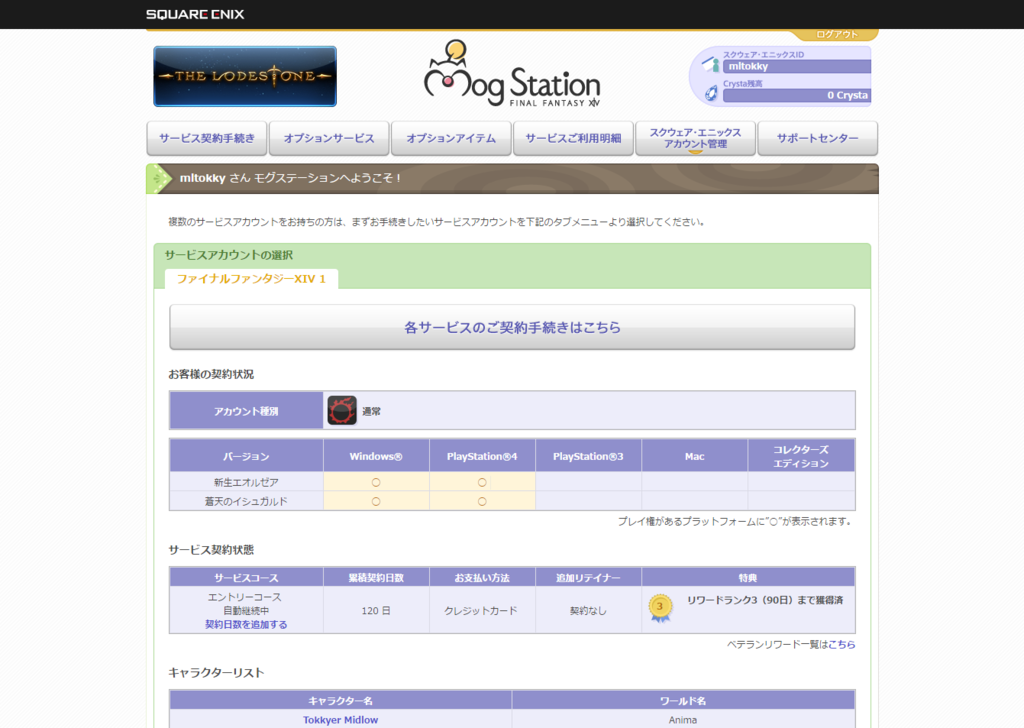Screen dimensions: 1024x728
Task: Click the アカウント種別 label cell
Action: pos(246,411)
